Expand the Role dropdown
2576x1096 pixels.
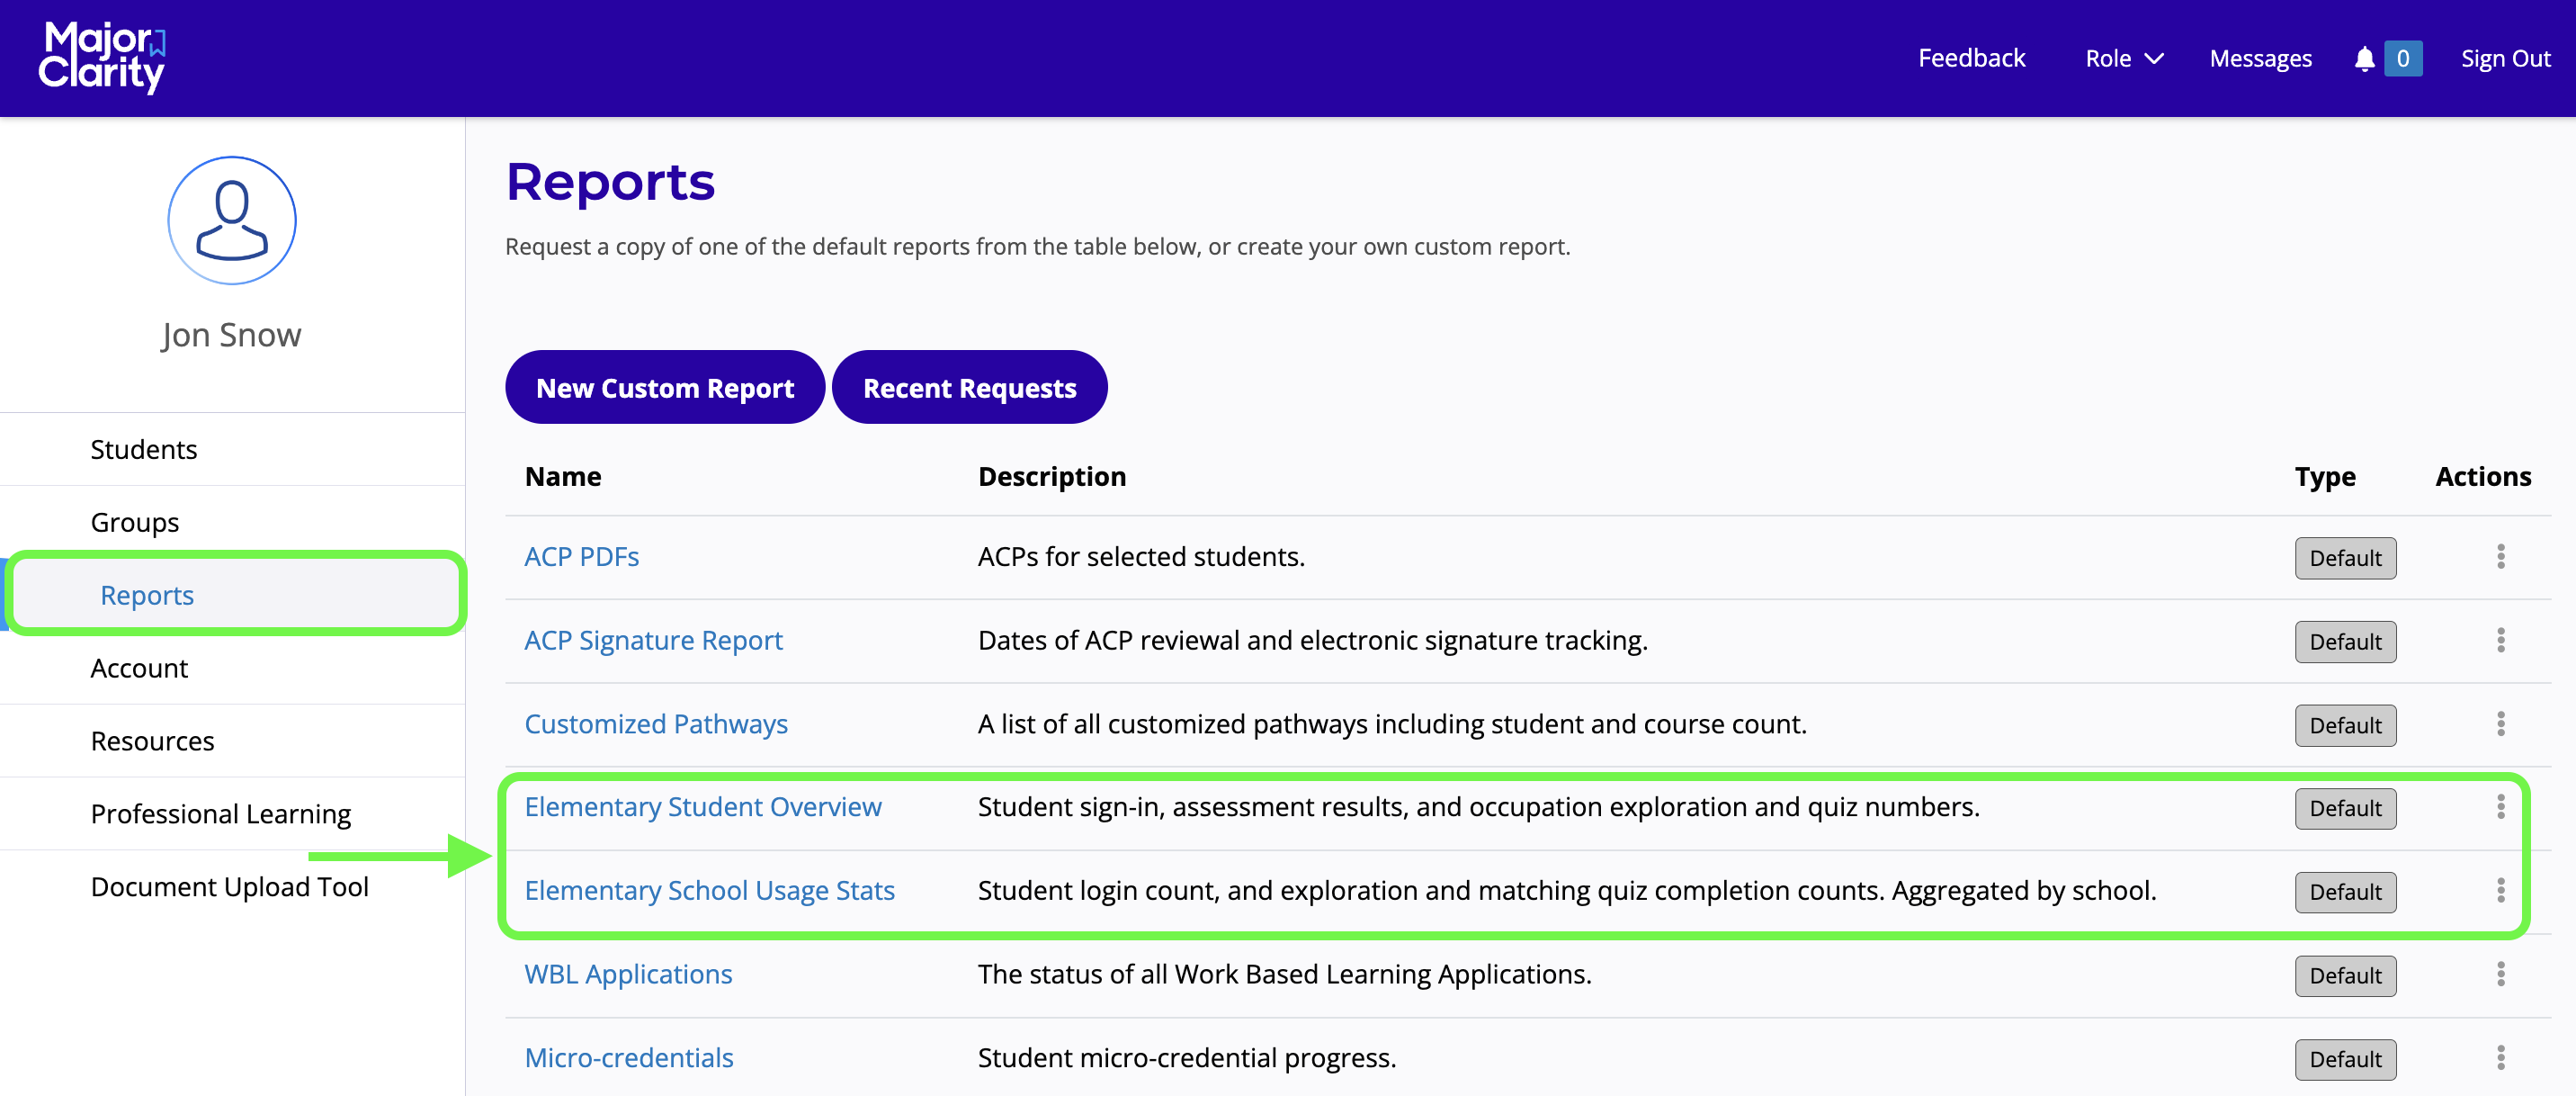(x=2123, y=59)
